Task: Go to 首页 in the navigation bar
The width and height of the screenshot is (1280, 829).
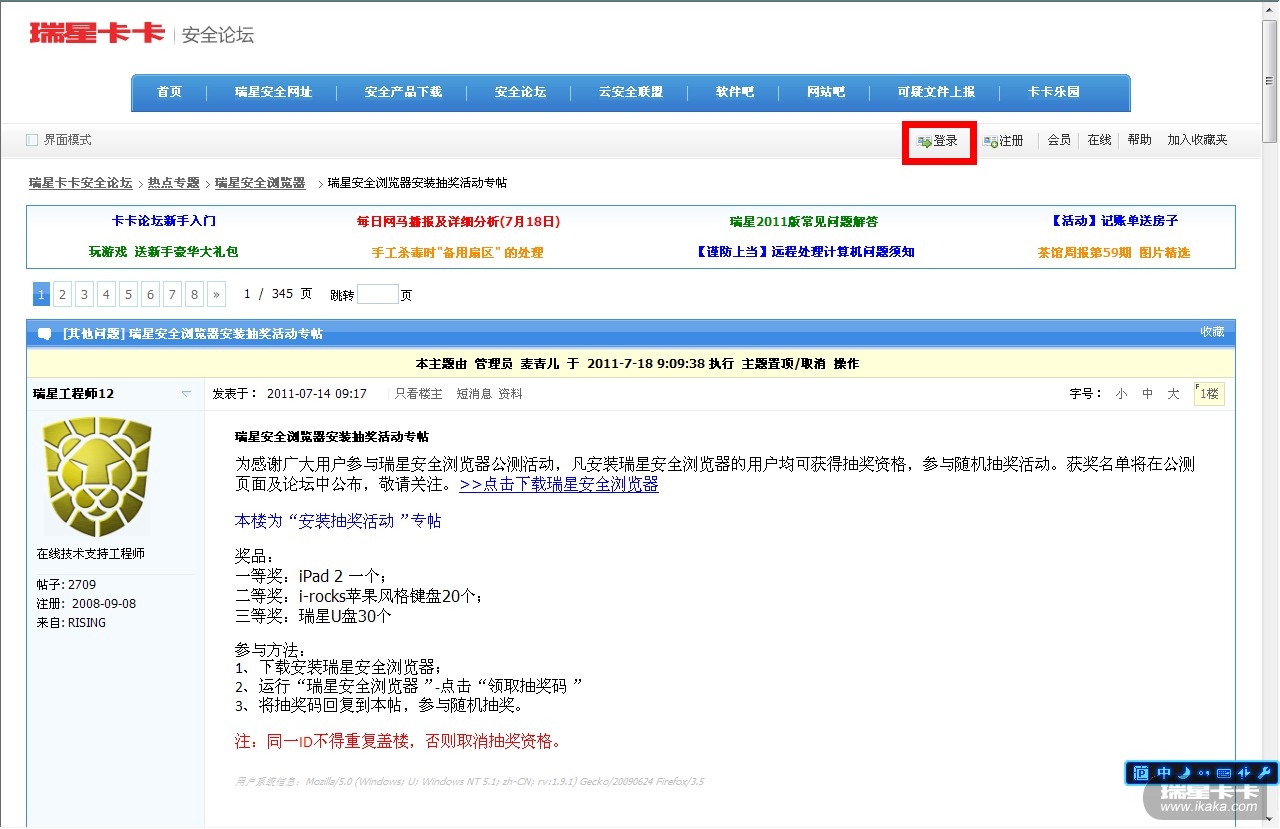Action: pos(169,92)
